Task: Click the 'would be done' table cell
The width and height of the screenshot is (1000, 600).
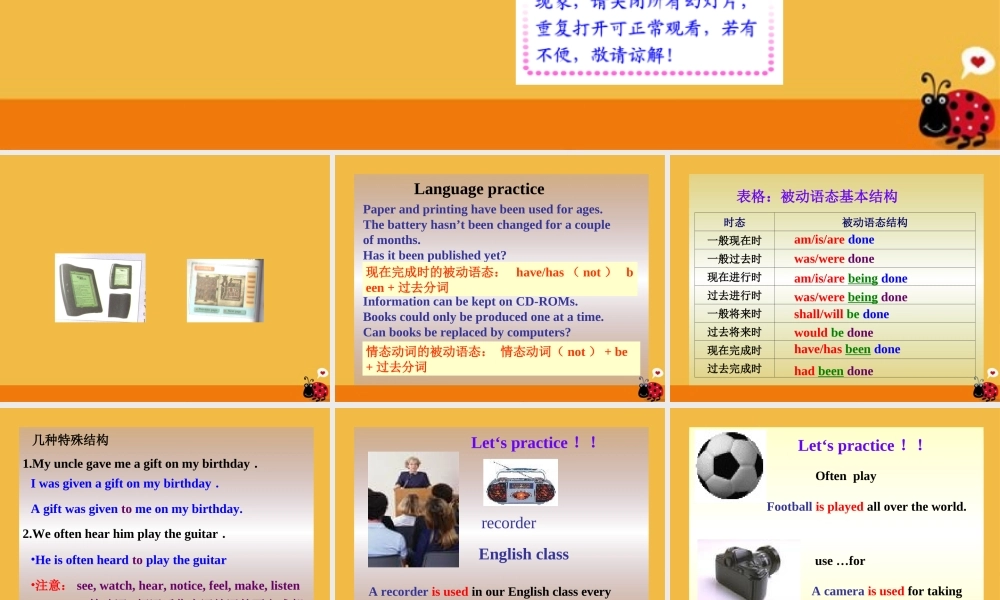Action: coord(874,332)
